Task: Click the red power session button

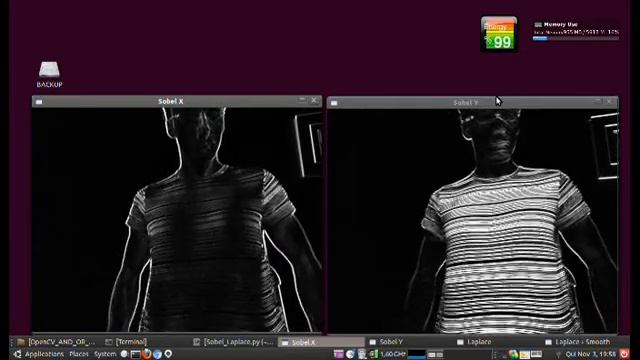Action: coord(624,354)
